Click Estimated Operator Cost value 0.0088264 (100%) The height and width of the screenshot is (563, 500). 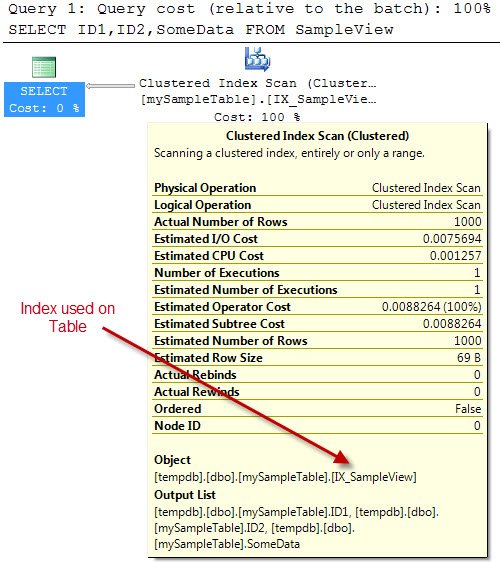click(431, 307)
